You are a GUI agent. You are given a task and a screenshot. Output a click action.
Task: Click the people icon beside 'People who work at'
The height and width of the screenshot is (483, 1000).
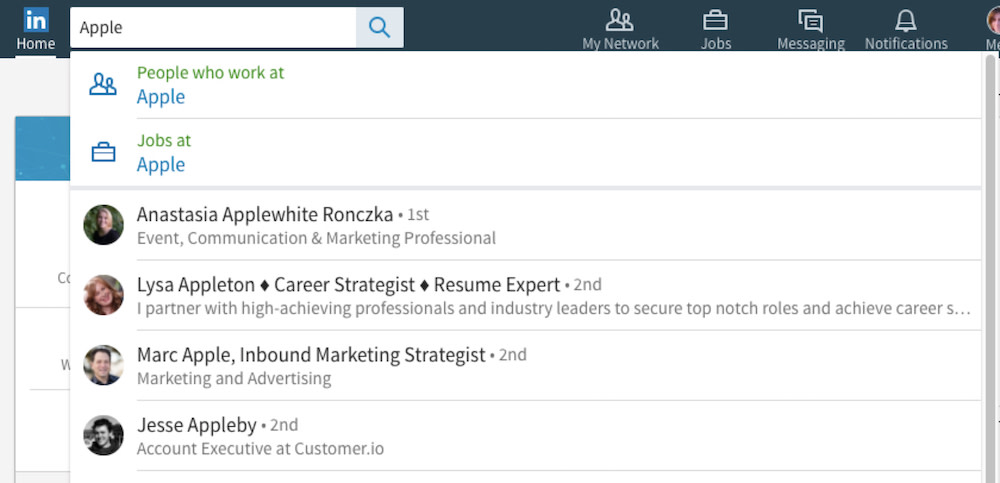pos(103,85)
